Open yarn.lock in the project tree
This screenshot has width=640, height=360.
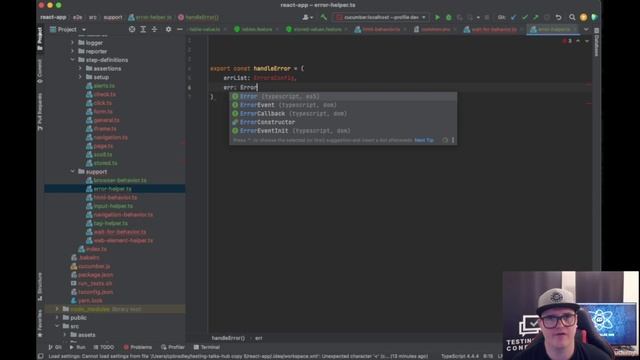pos(87,300)
